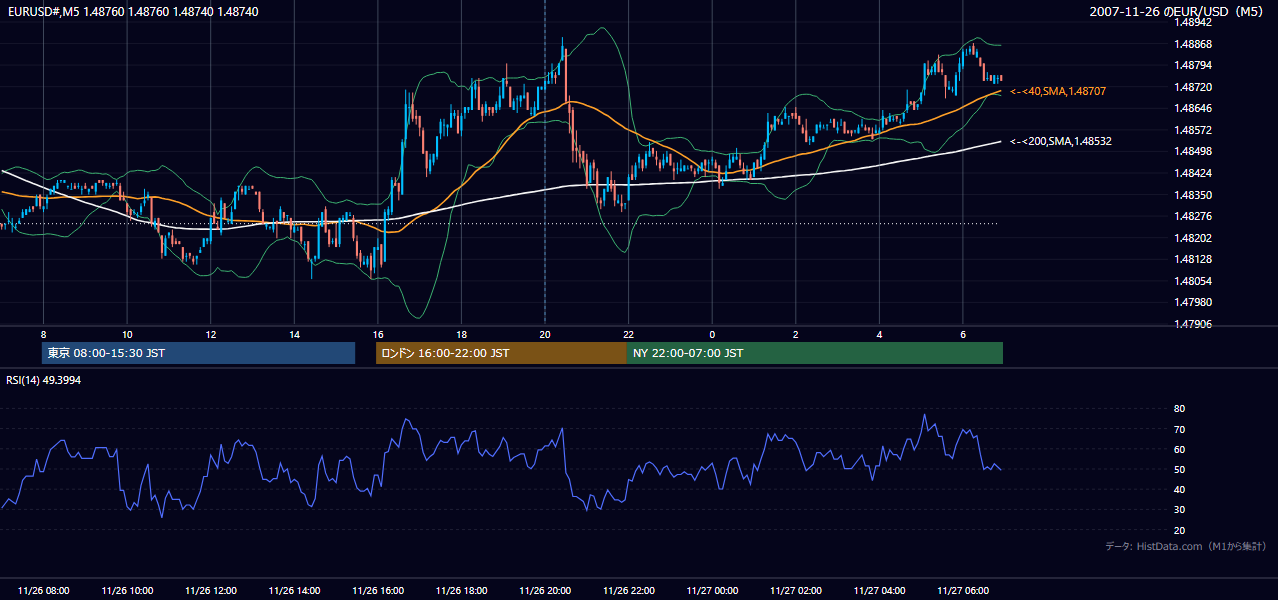Click price axis label 1.48128
The height and width of the screenshot is (600, 1278).
[1193, 259]
